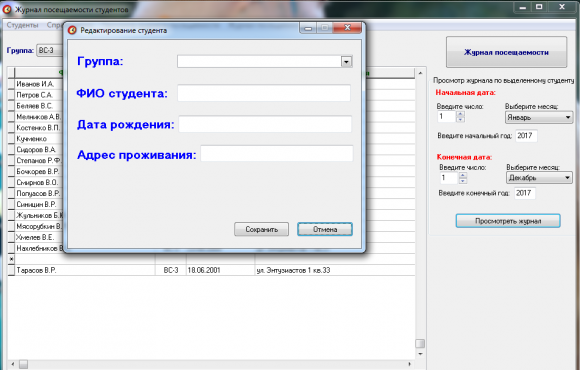Click the table's vertical scrollbar thumb

coord(420,343)
